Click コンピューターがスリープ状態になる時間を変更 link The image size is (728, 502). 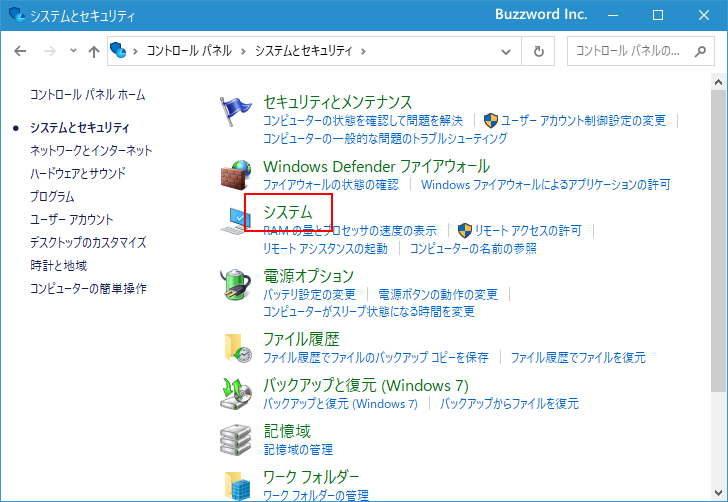point(369,312)
